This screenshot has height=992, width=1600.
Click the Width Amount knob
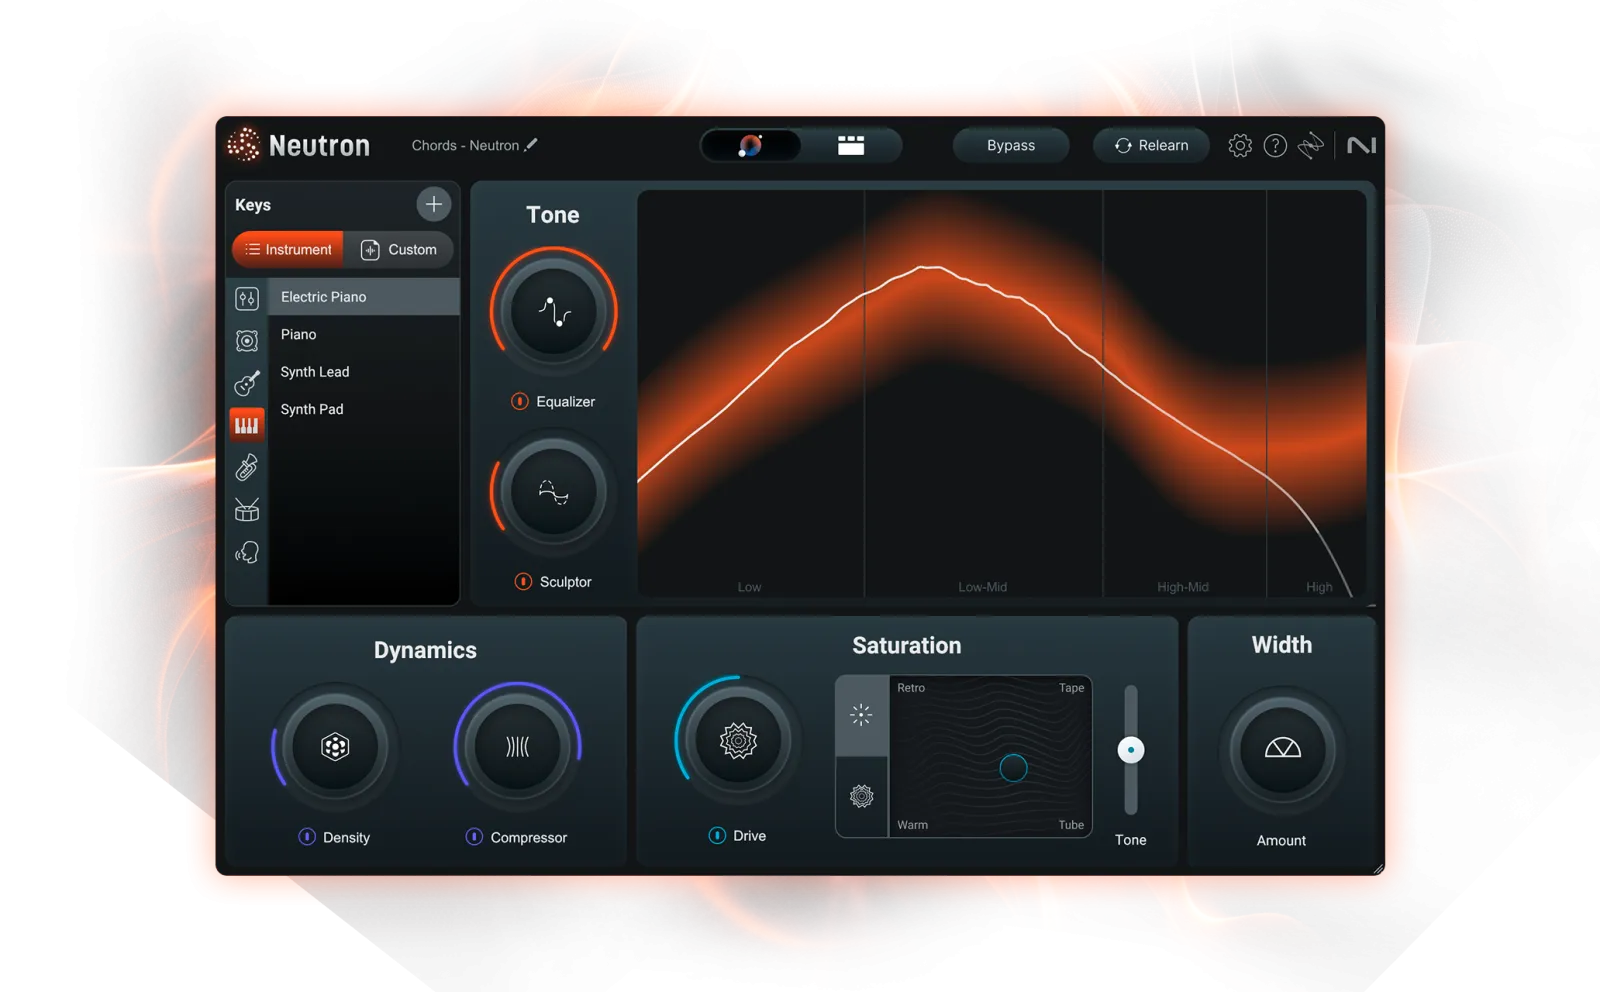(x=1282, y=749)
